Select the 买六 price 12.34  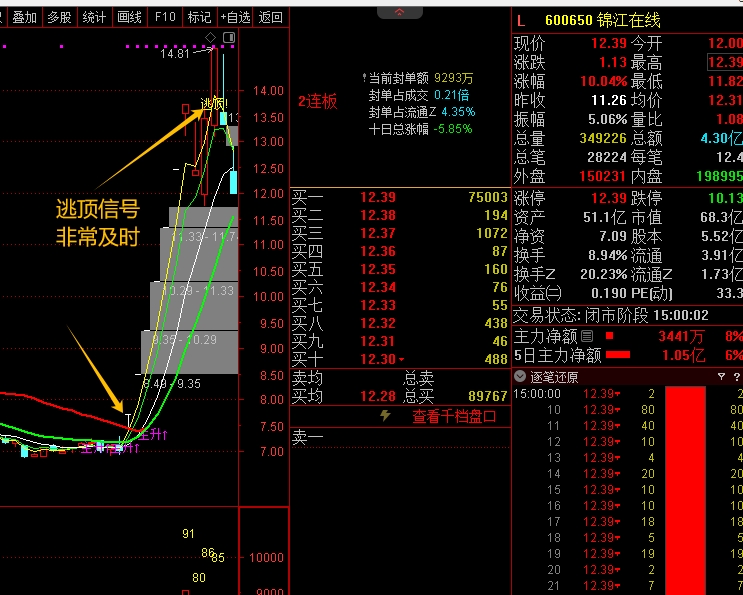click(378, 287)
